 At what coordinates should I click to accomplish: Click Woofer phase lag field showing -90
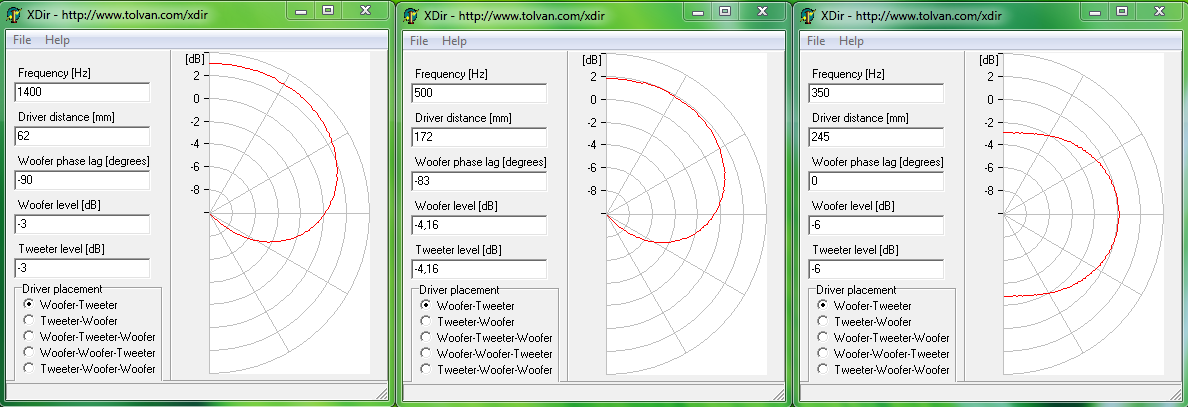[x=82, y=180]
